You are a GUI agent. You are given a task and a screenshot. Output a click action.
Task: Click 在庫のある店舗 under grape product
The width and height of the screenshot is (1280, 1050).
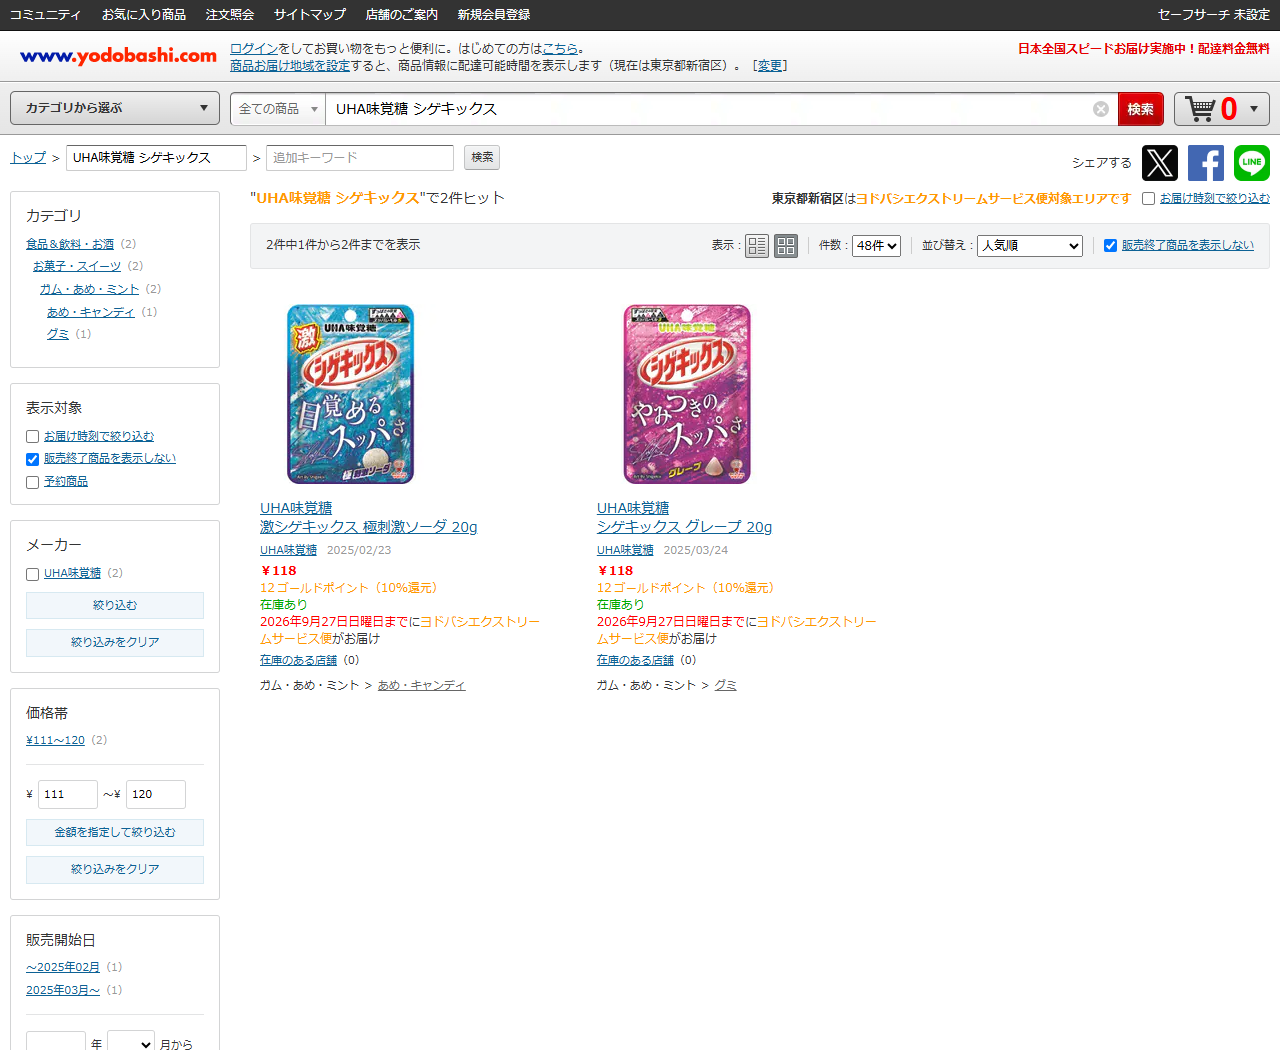click(x=636, y=660)
